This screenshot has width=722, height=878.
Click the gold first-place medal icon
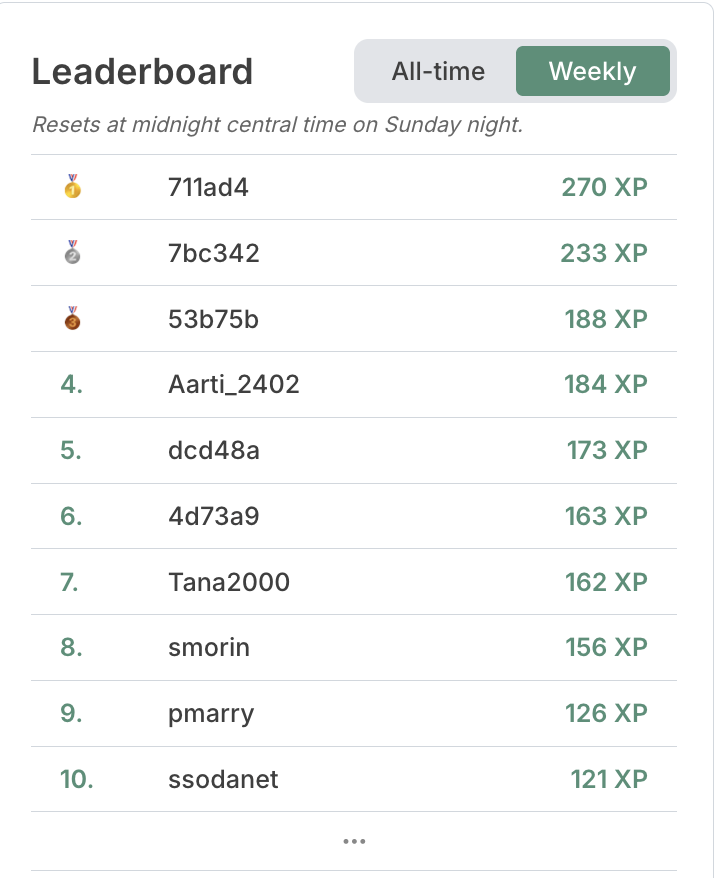[72, 187]
